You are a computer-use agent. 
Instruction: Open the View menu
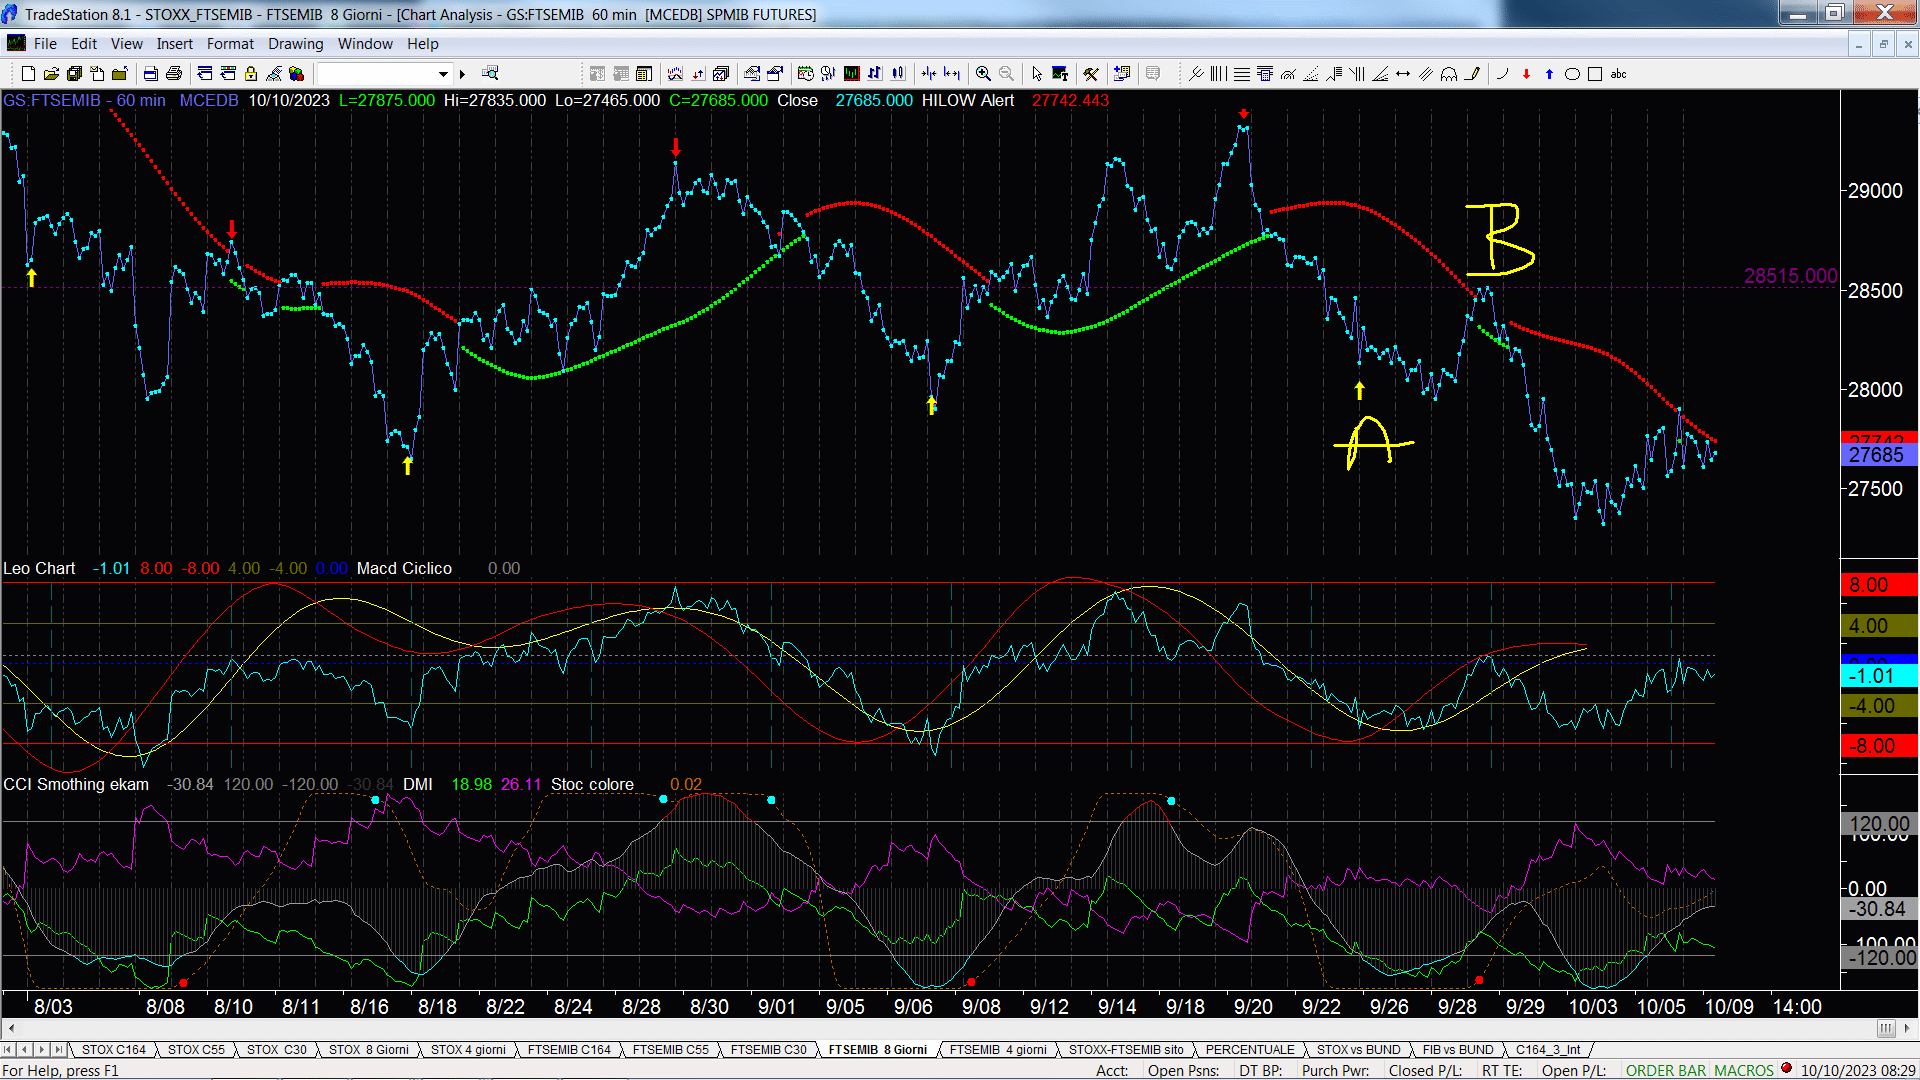pos(127,44)
